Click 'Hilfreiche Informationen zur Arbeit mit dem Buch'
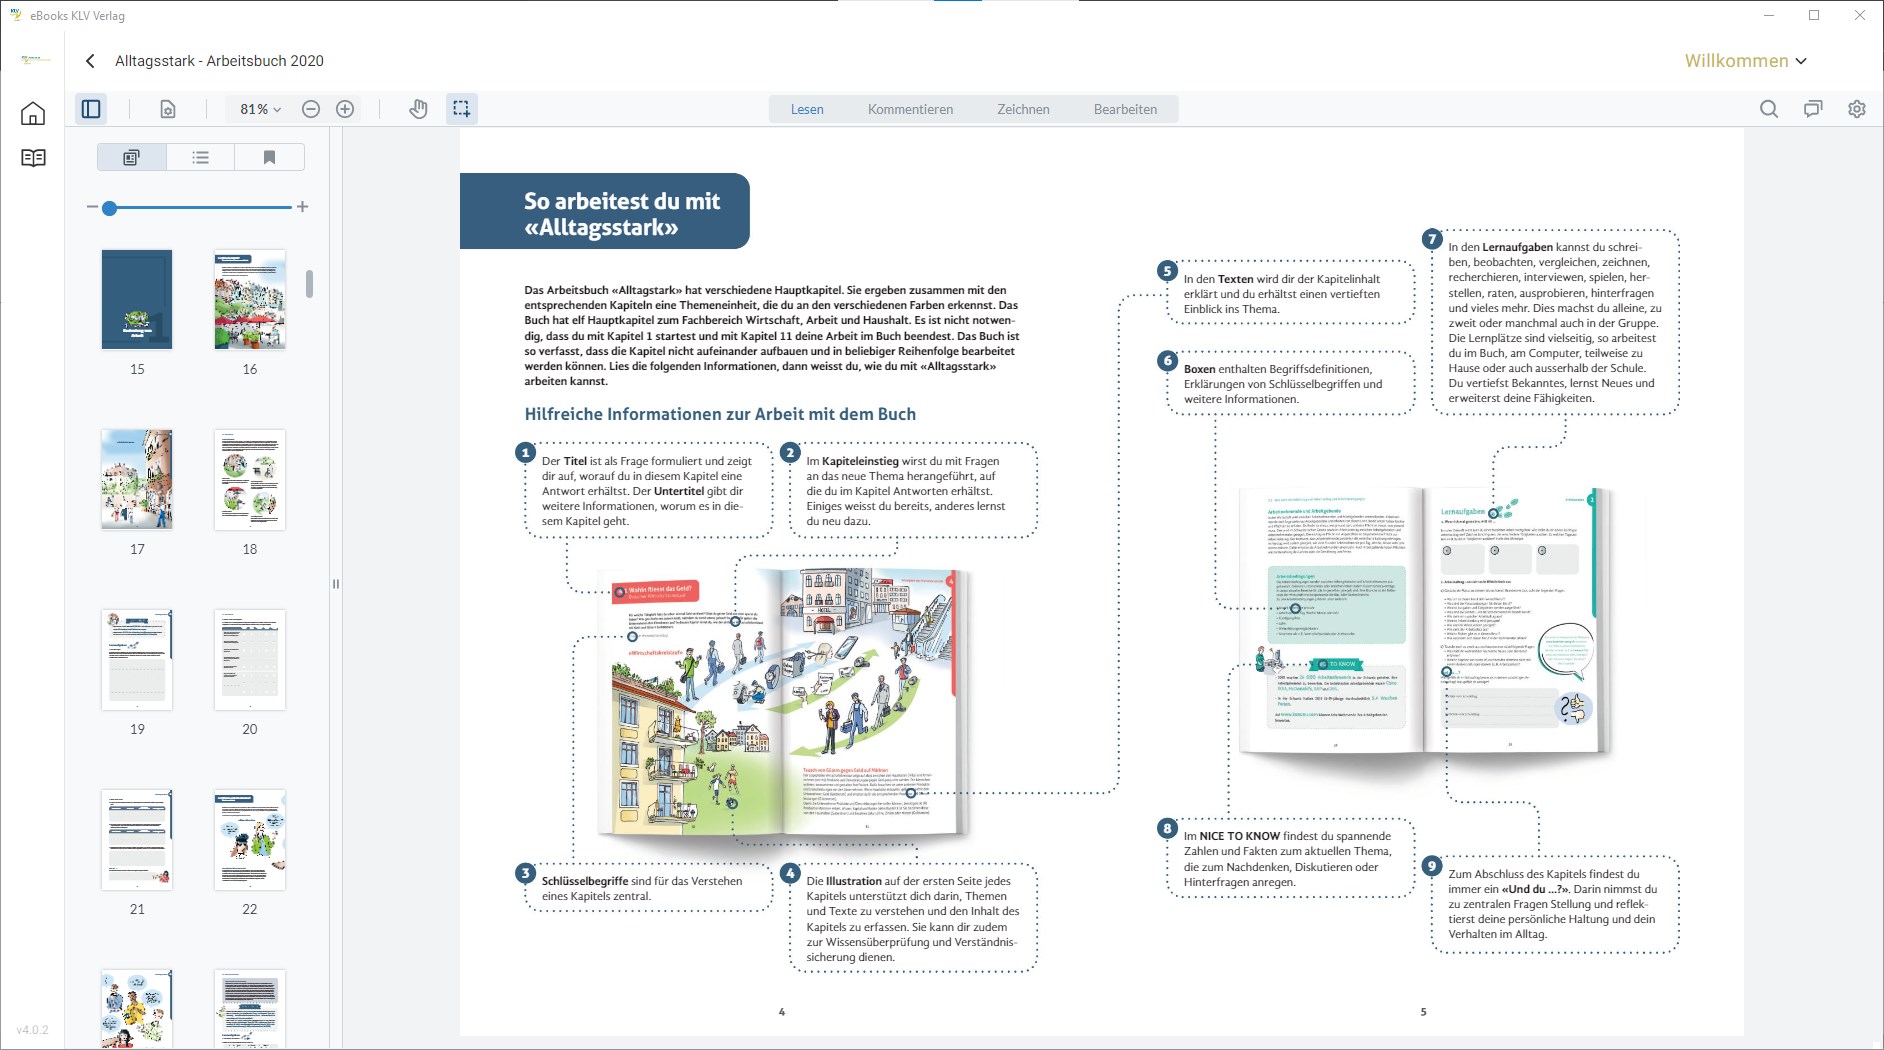1884x1050 pixels. tap(720, 414)
